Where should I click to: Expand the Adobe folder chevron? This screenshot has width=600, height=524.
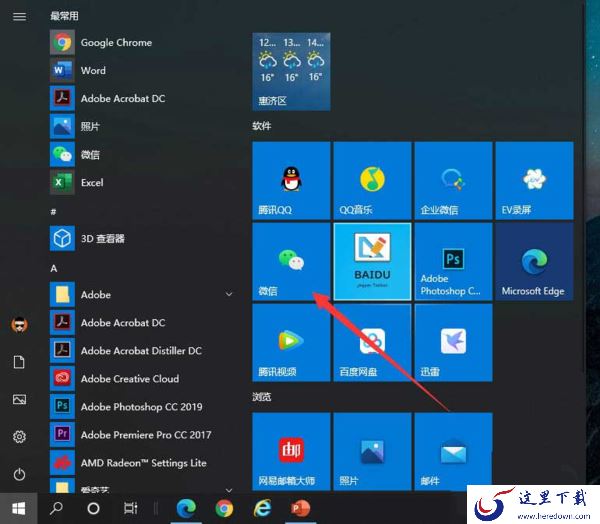pyautogui.click(x=229, y=294)
